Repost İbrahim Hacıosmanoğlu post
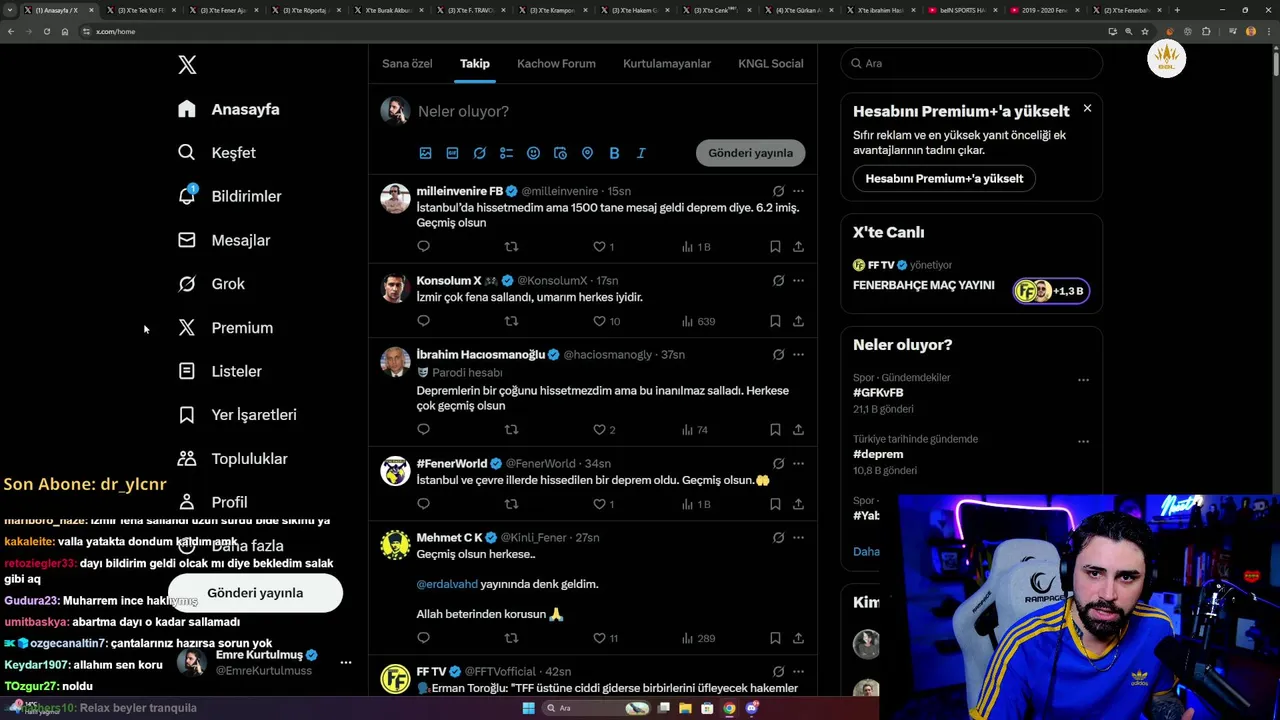This screenshot has width=1280, height=720. point(511,430)
